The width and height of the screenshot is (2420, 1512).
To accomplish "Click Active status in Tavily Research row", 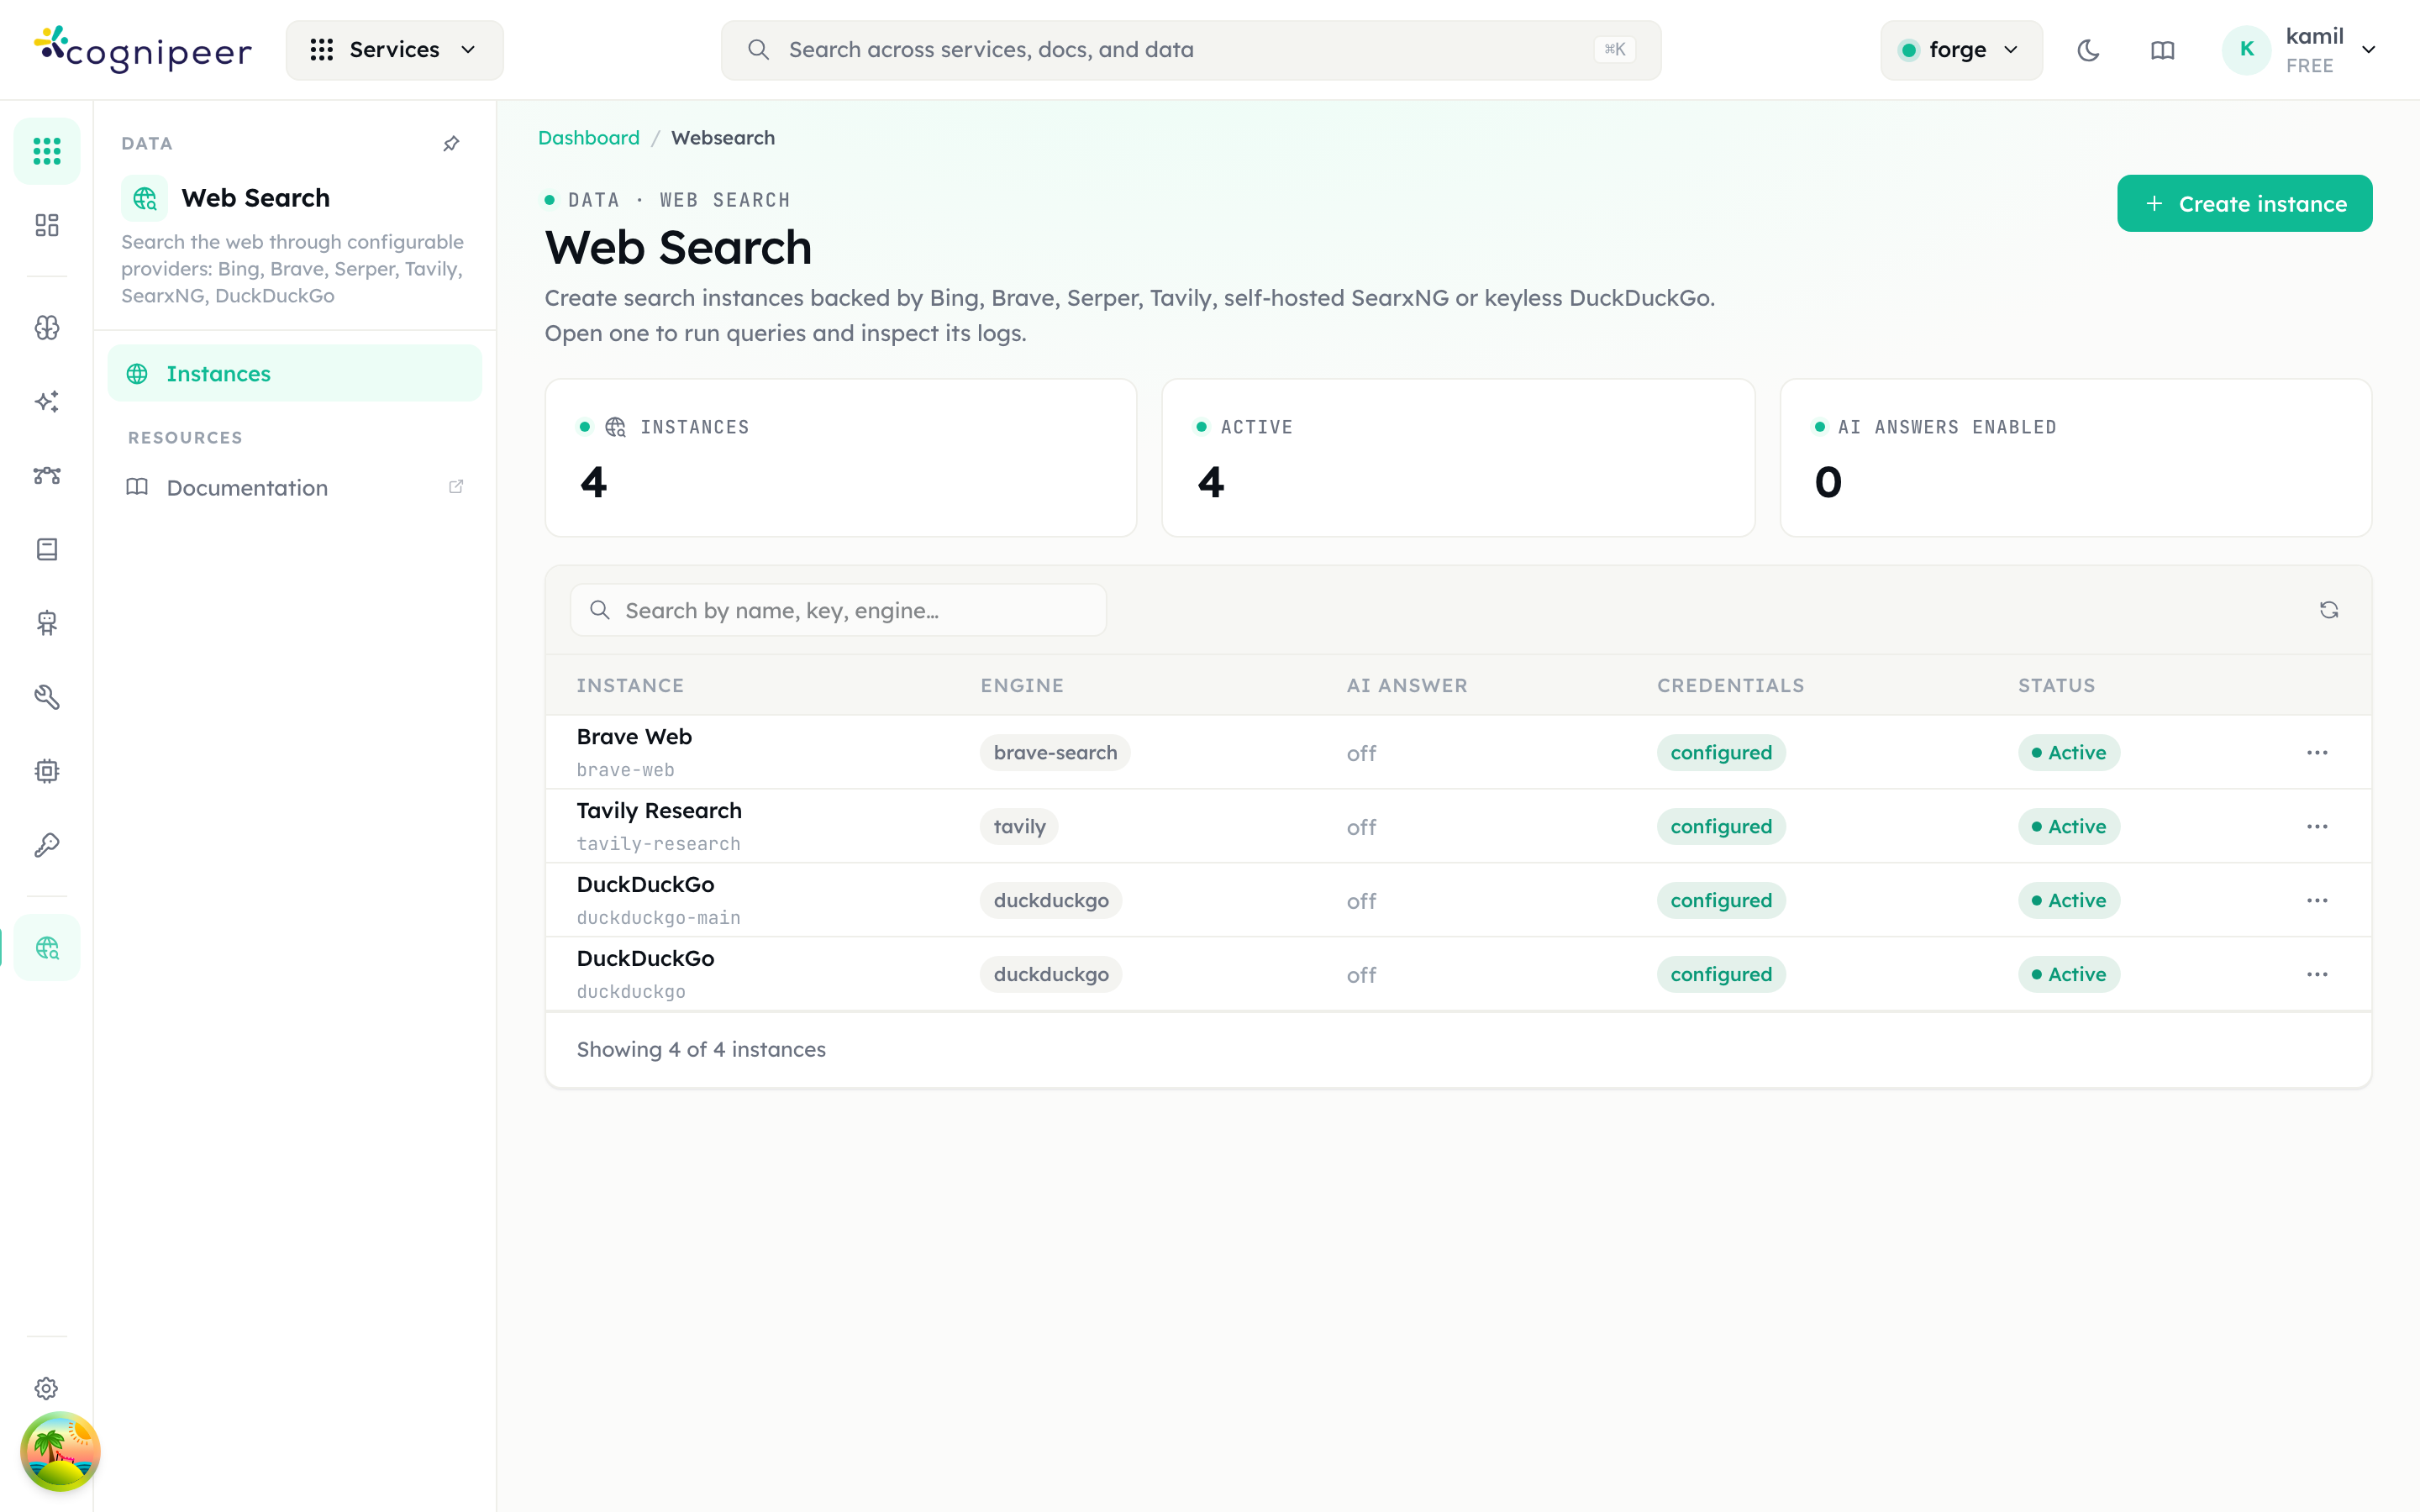I will tap(2068, 827).
